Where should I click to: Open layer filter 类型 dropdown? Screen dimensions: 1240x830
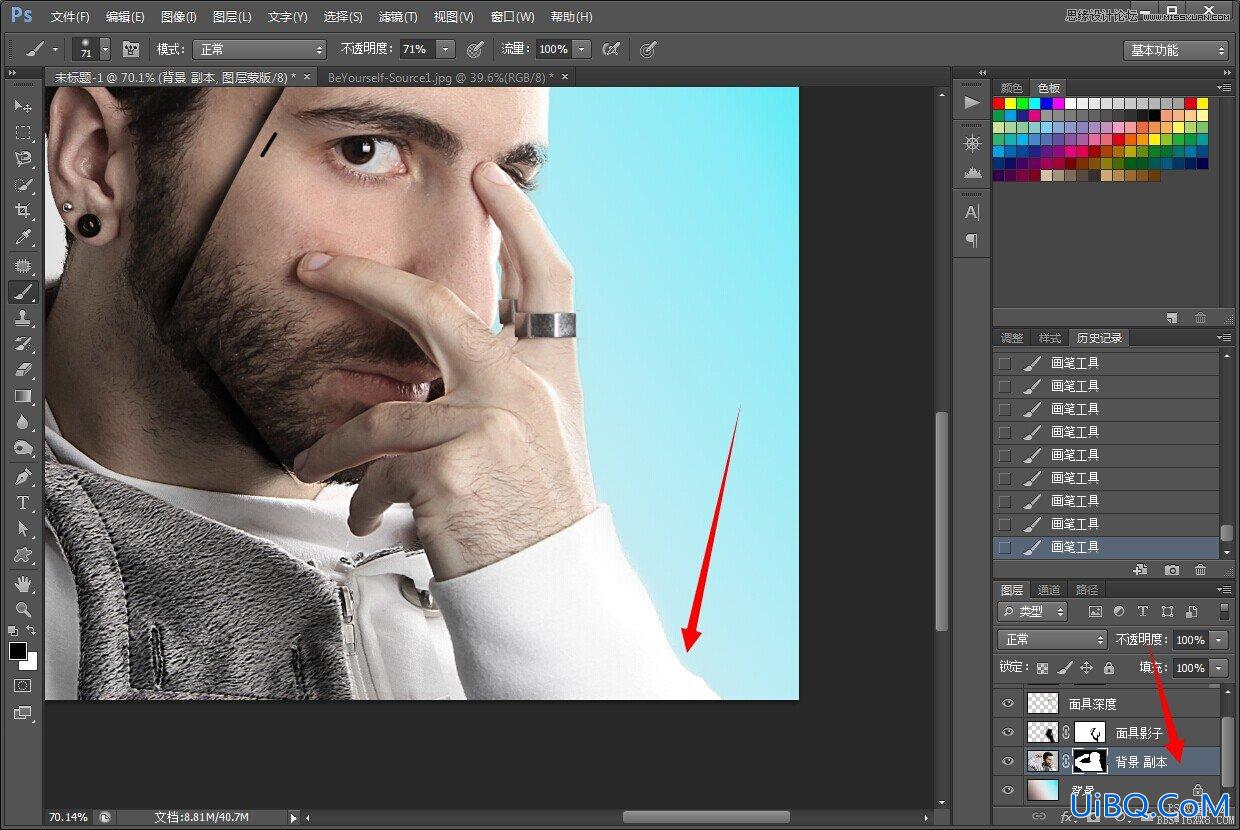coord(1032,611)
